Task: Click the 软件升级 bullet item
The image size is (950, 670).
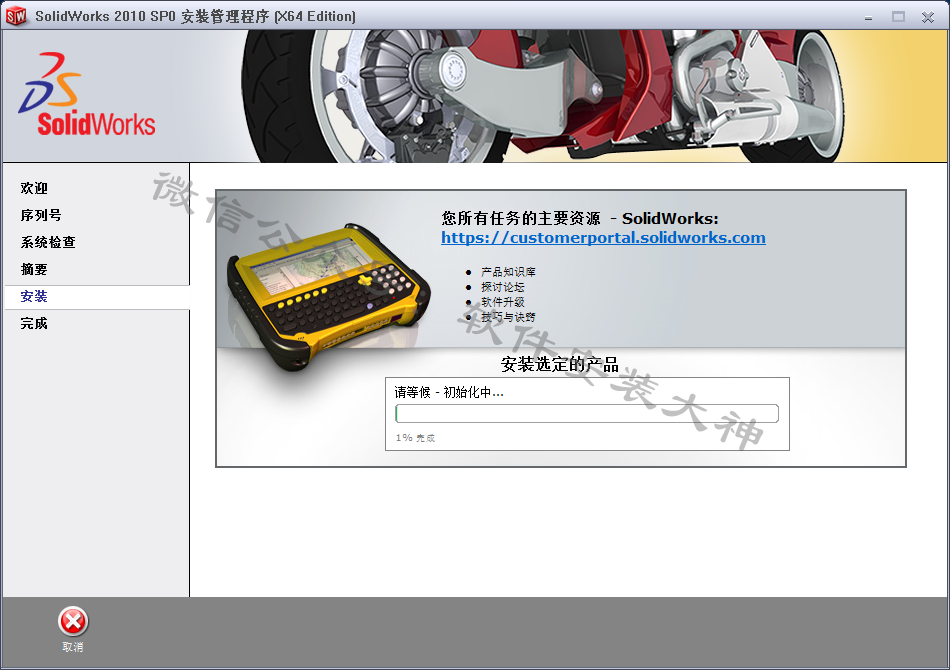Action: 502,302
